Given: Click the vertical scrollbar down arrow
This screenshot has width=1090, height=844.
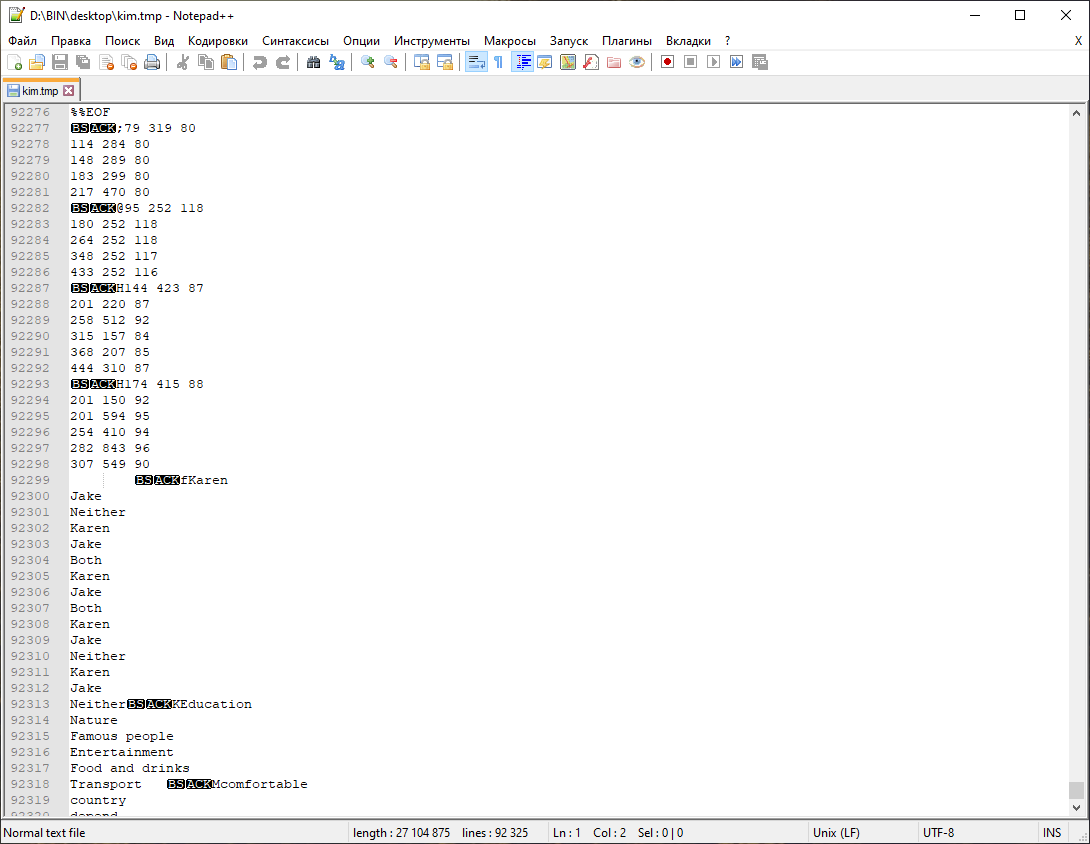Looking at the screenshot, I should tap(1076, 808).
